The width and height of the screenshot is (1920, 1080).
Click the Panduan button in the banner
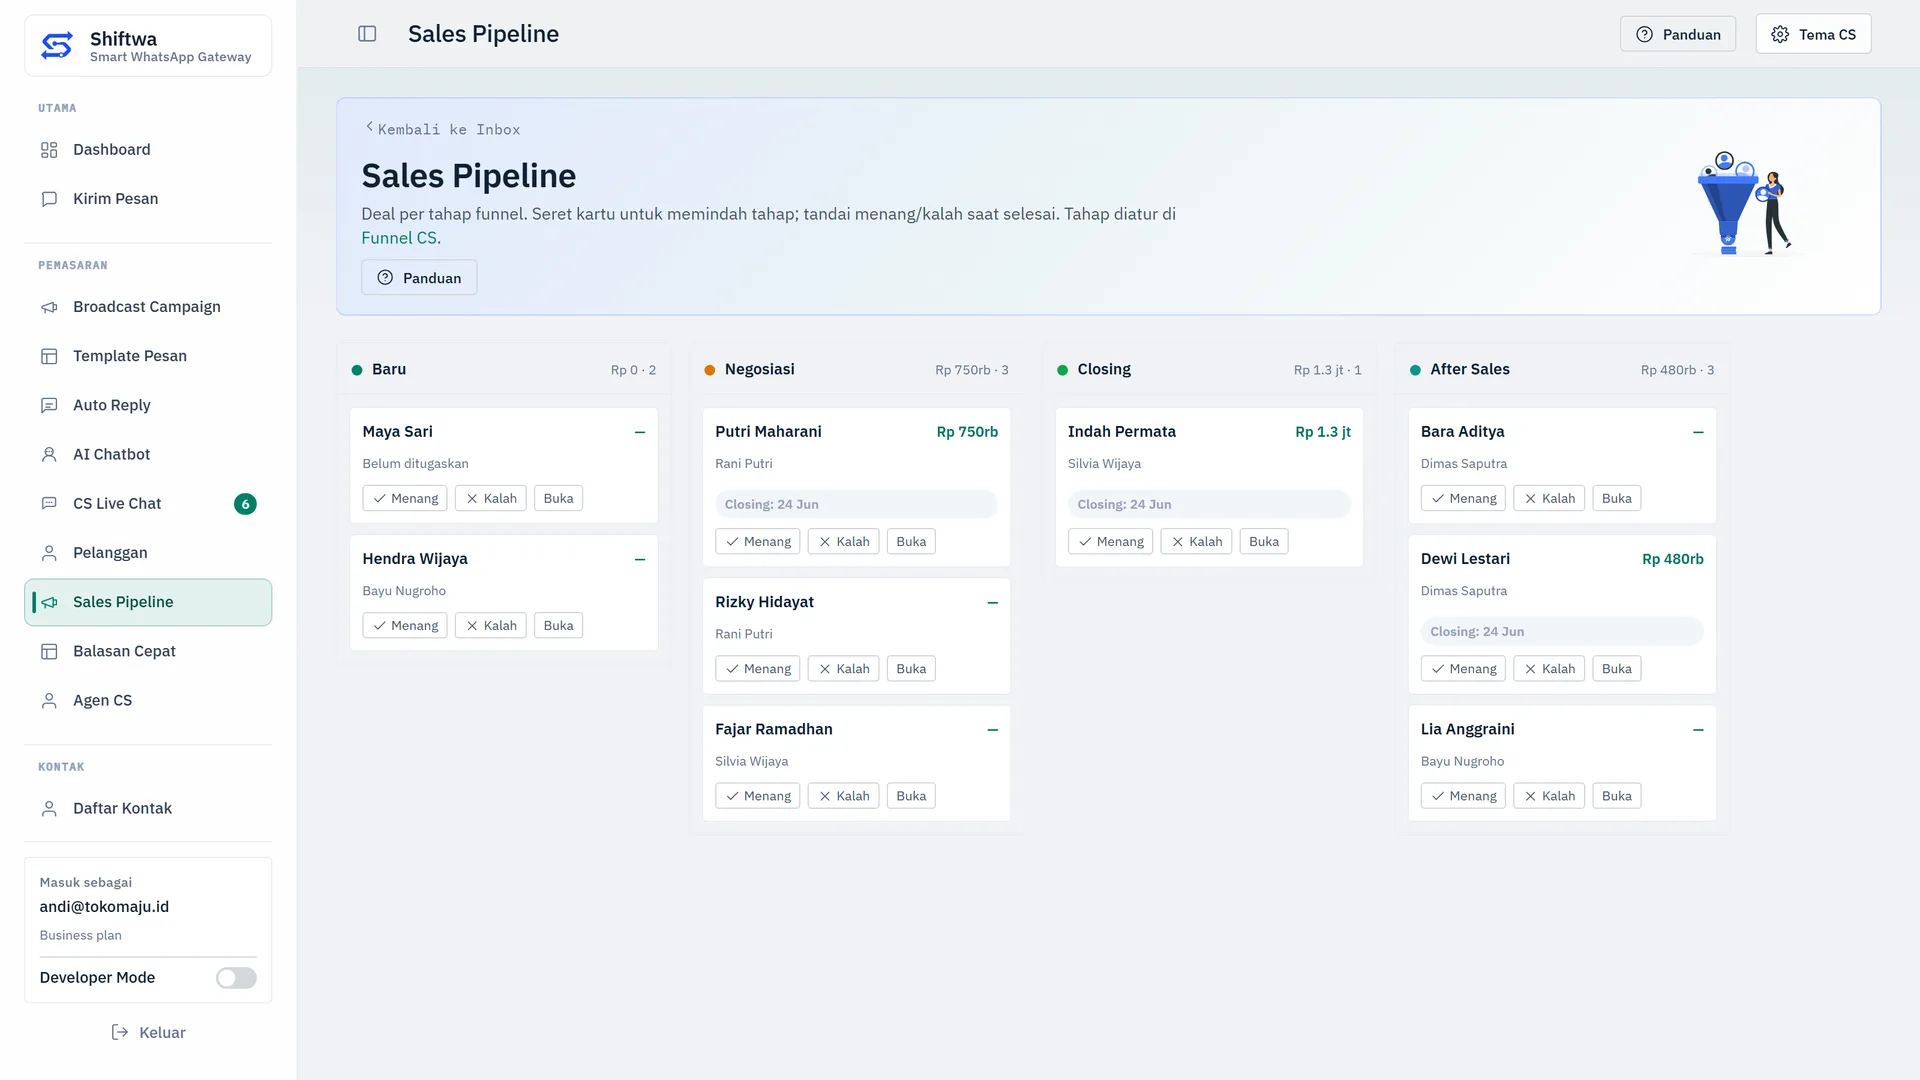[x=419, y=278]
